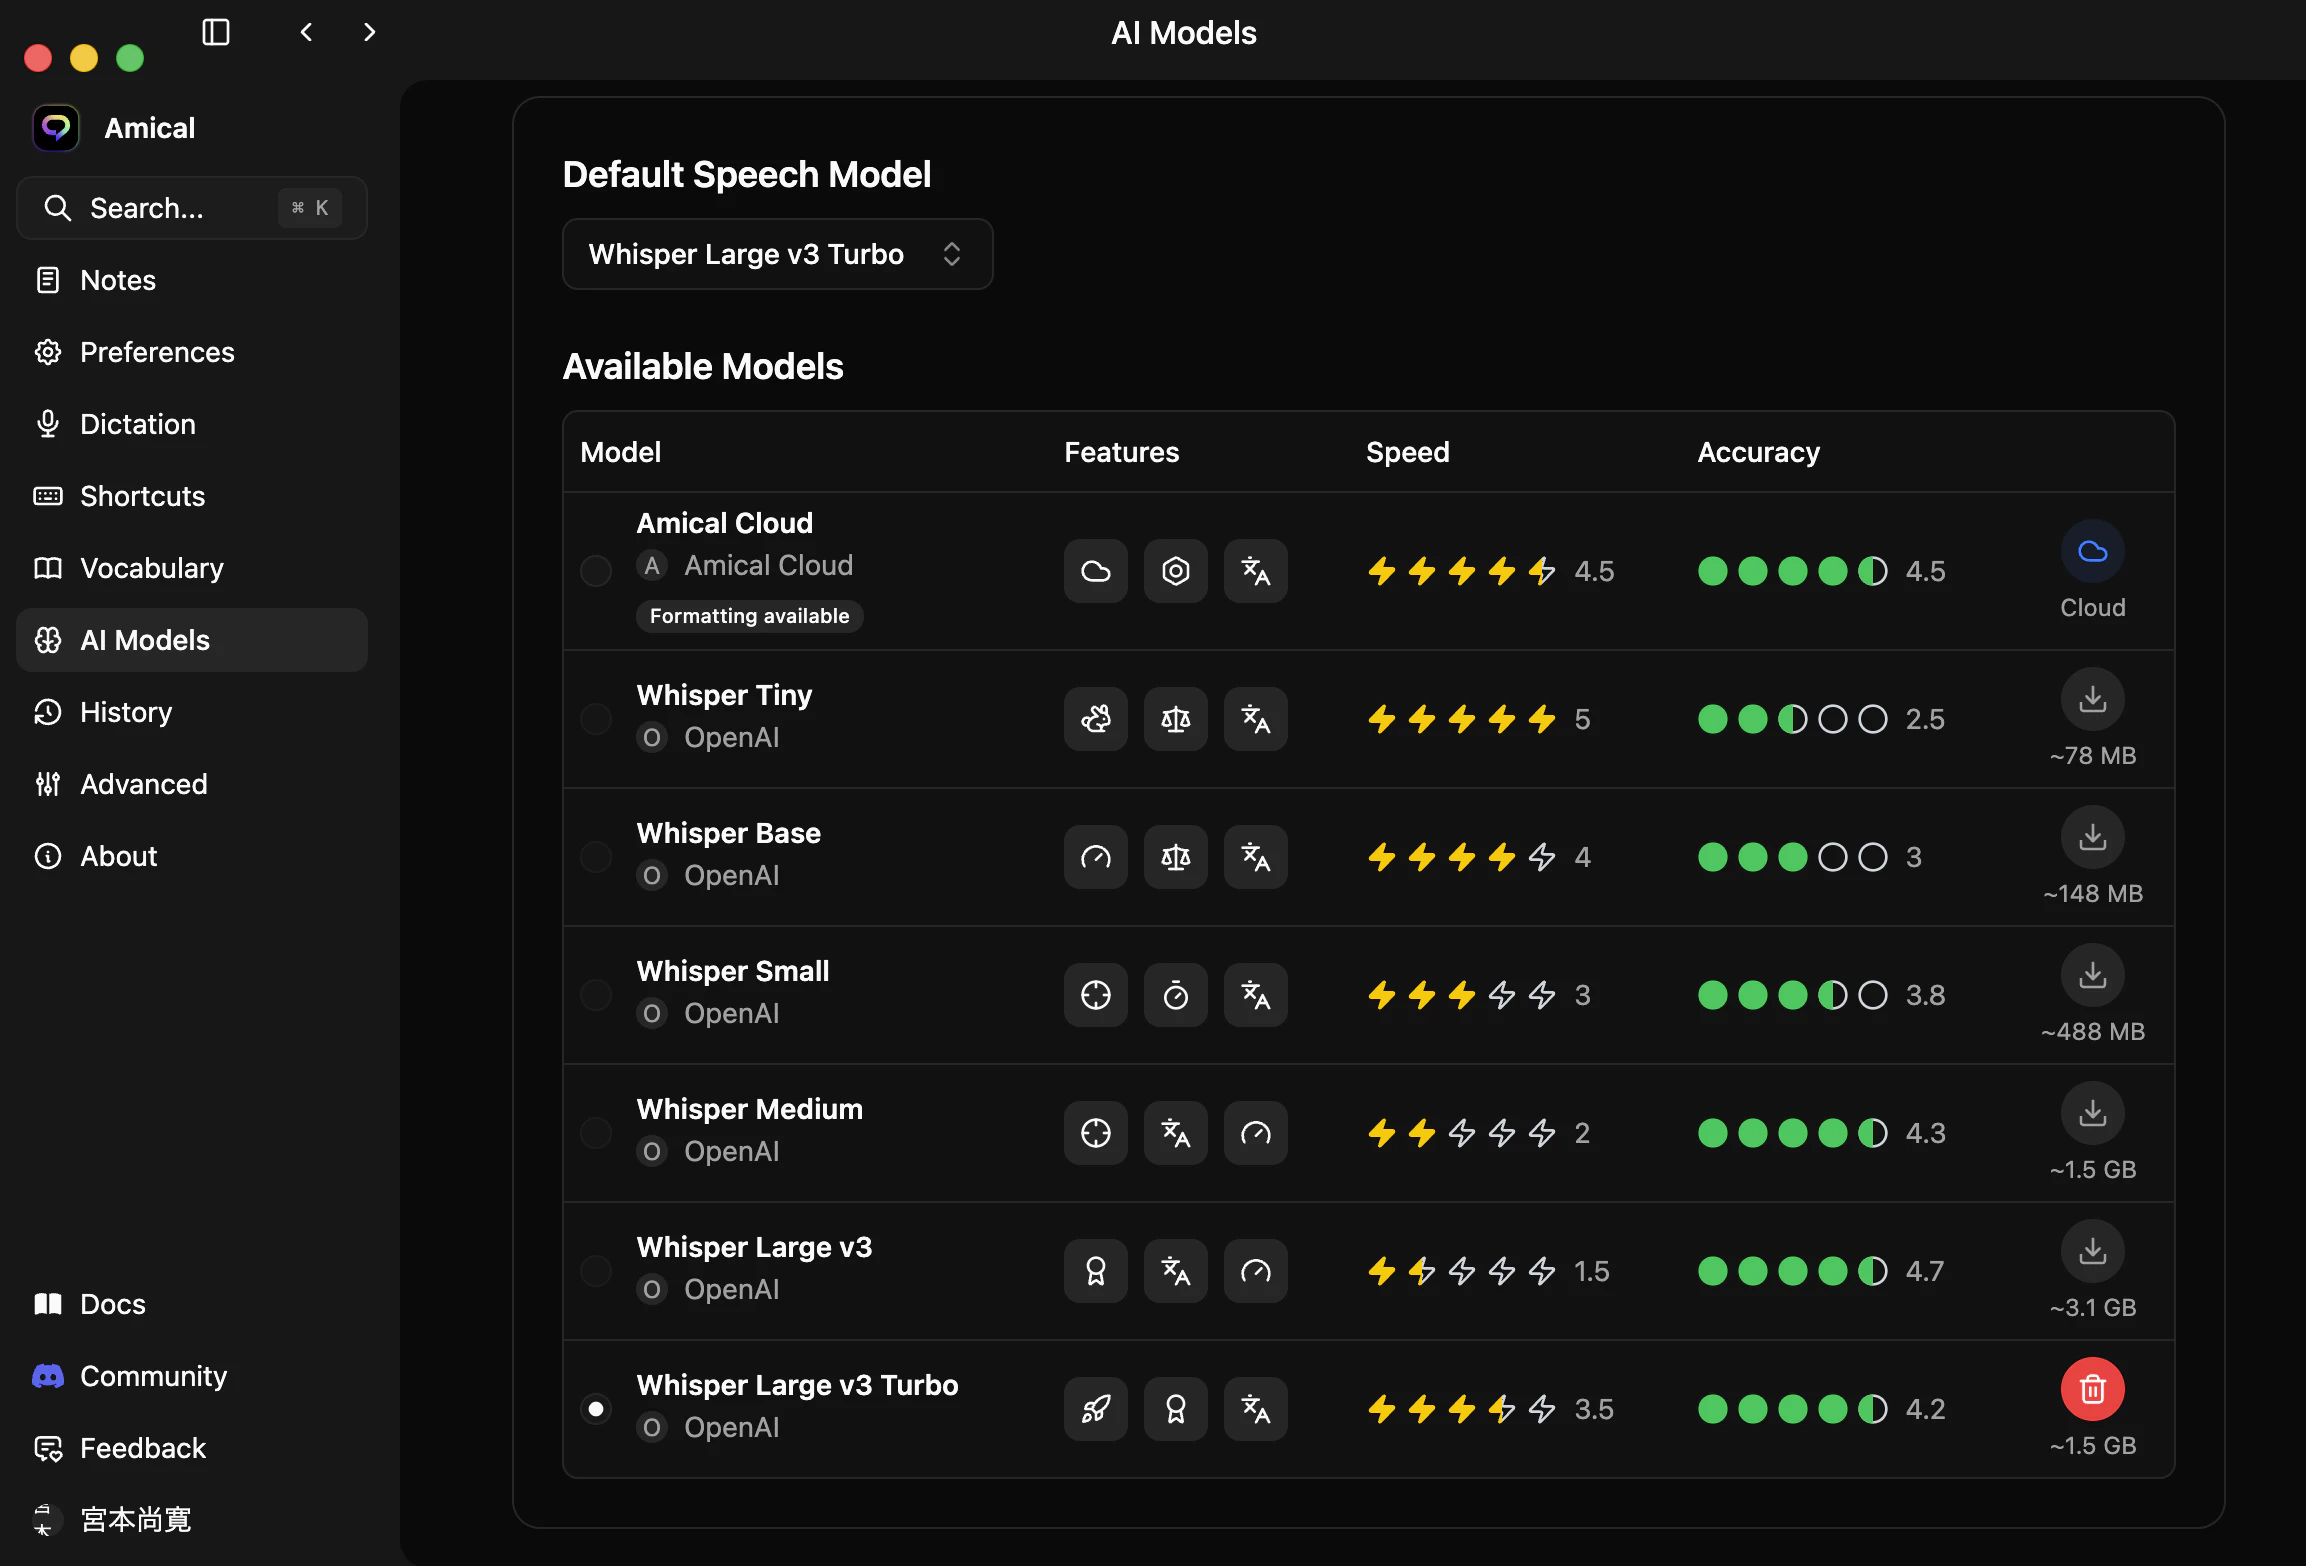Open the Feedback link
The height and width of the screenshot is (1566, 2306).
point(192,1448)
